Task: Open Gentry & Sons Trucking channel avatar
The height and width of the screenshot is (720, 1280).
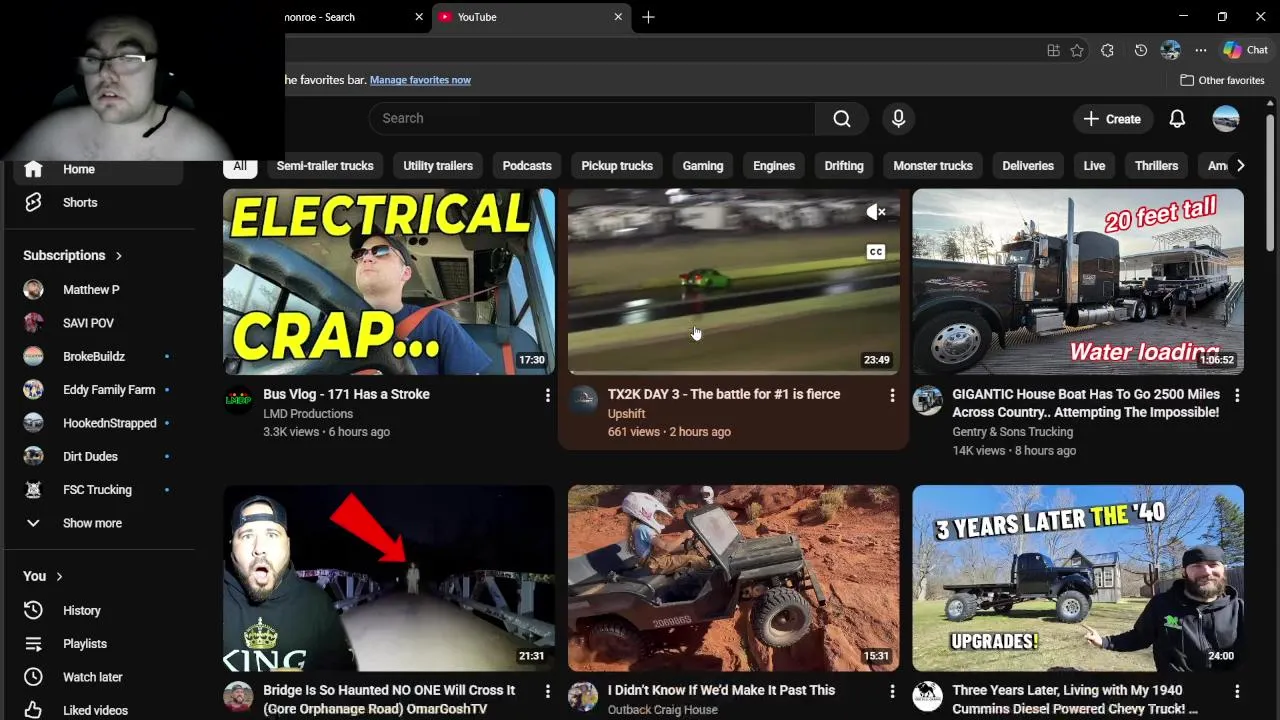Action: coord(927,400)
